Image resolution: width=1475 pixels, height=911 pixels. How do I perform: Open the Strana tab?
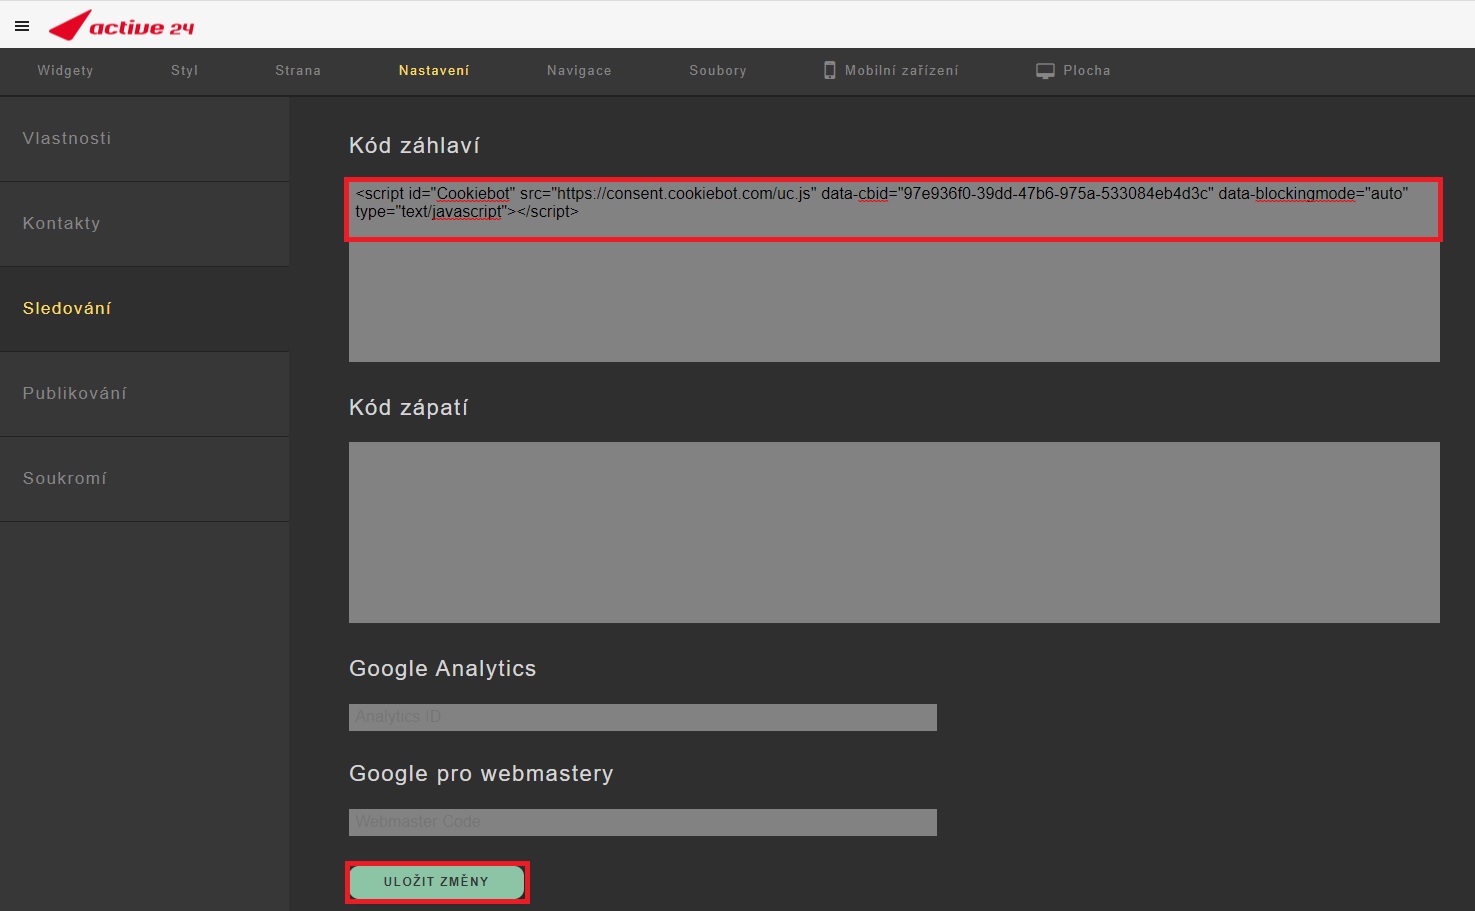coord(298,71)
